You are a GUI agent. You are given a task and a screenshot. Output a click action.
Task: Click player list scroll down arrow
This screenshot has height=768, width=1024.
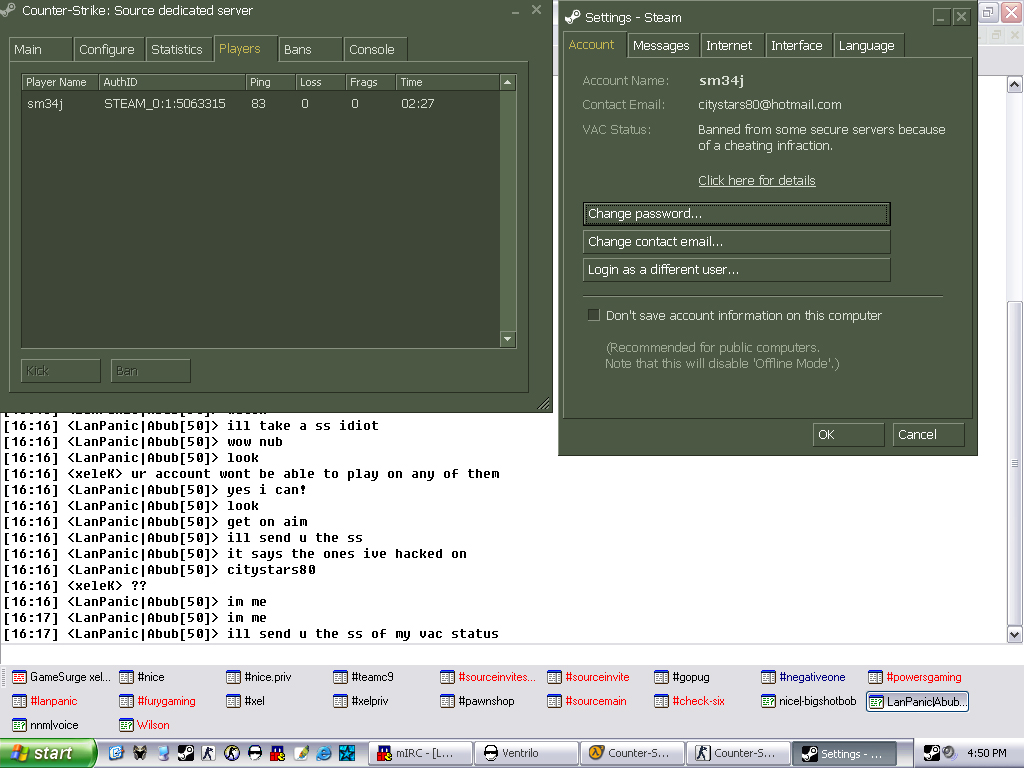[508, 339]
